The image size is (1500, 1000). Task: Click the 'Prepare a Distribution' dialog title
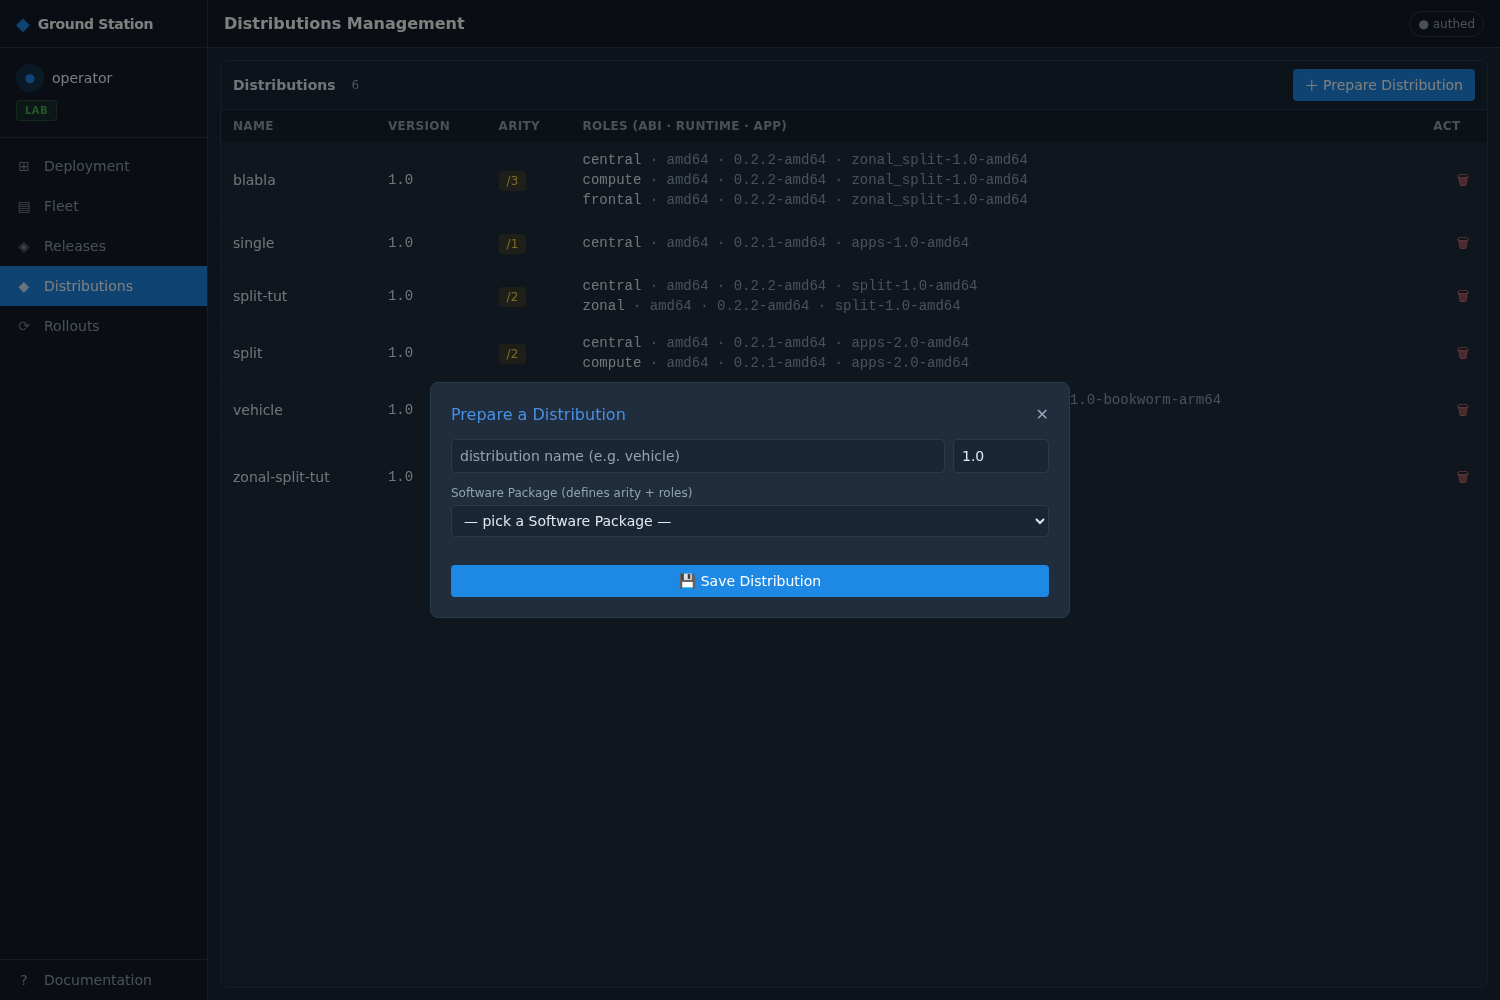coord(538,414)
